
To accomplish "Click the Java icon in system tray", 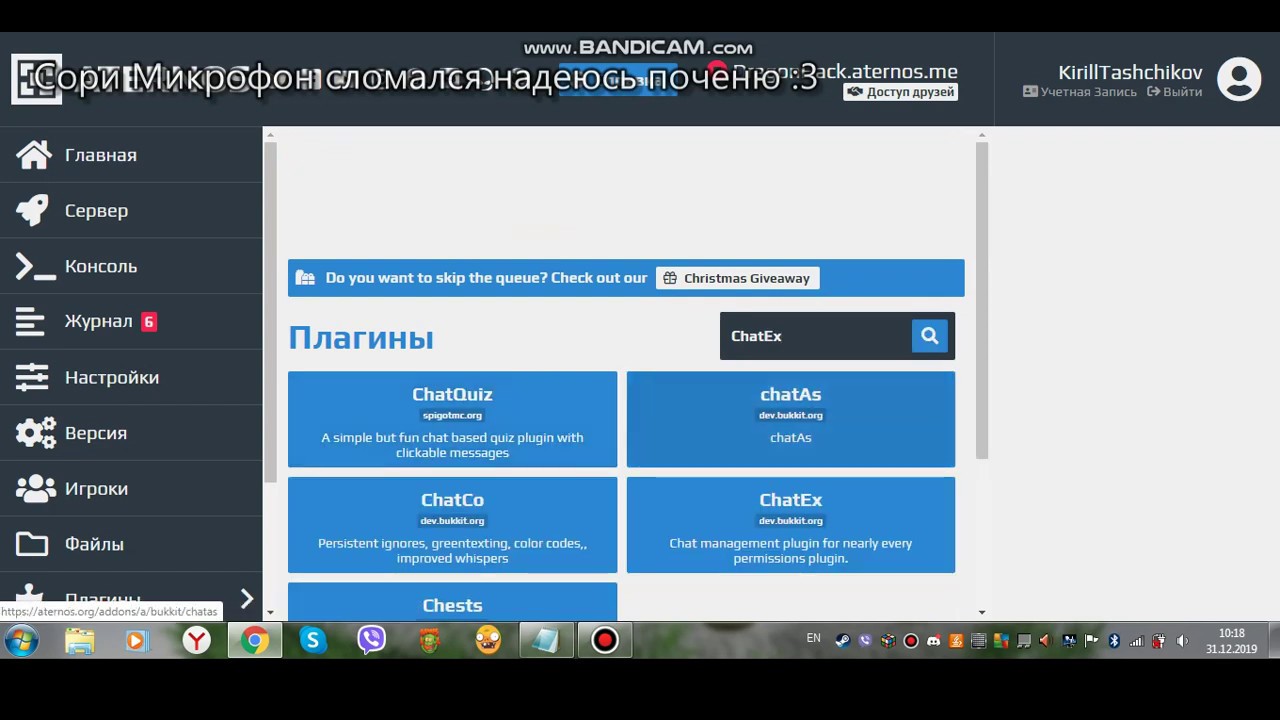I will pyautogui.click(x=956, y=641).
